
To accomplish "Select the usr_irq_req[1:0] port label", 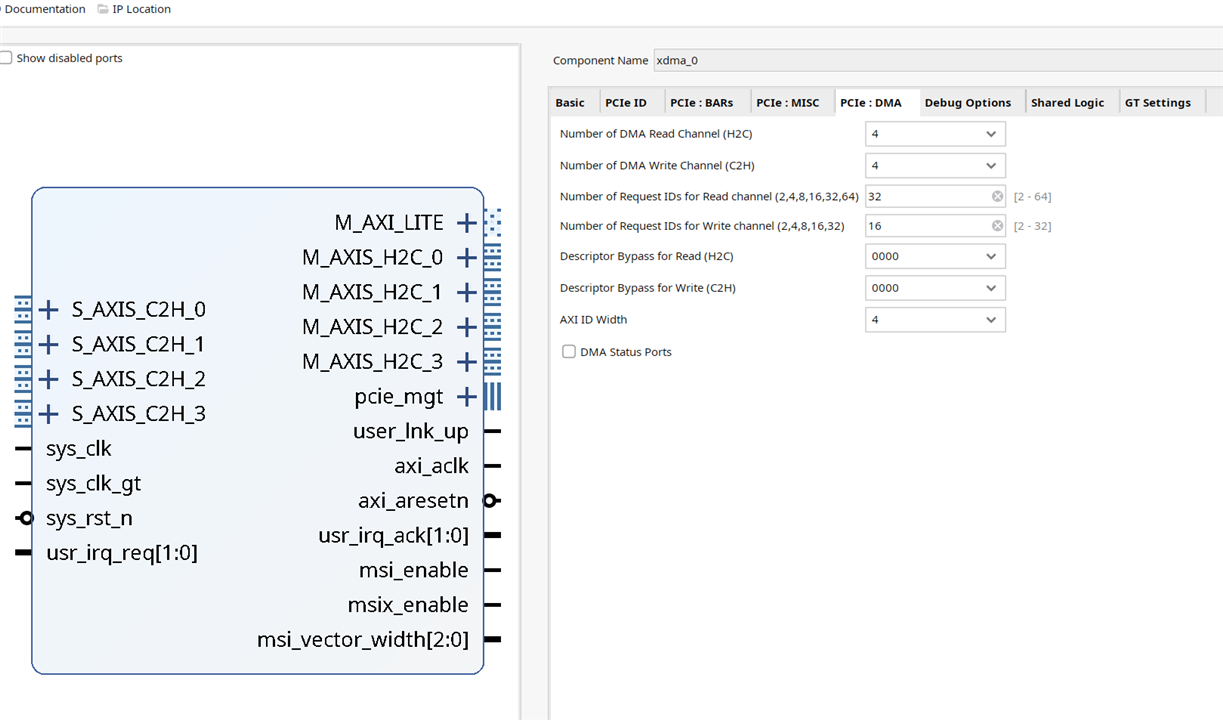I will click(122, 553).
